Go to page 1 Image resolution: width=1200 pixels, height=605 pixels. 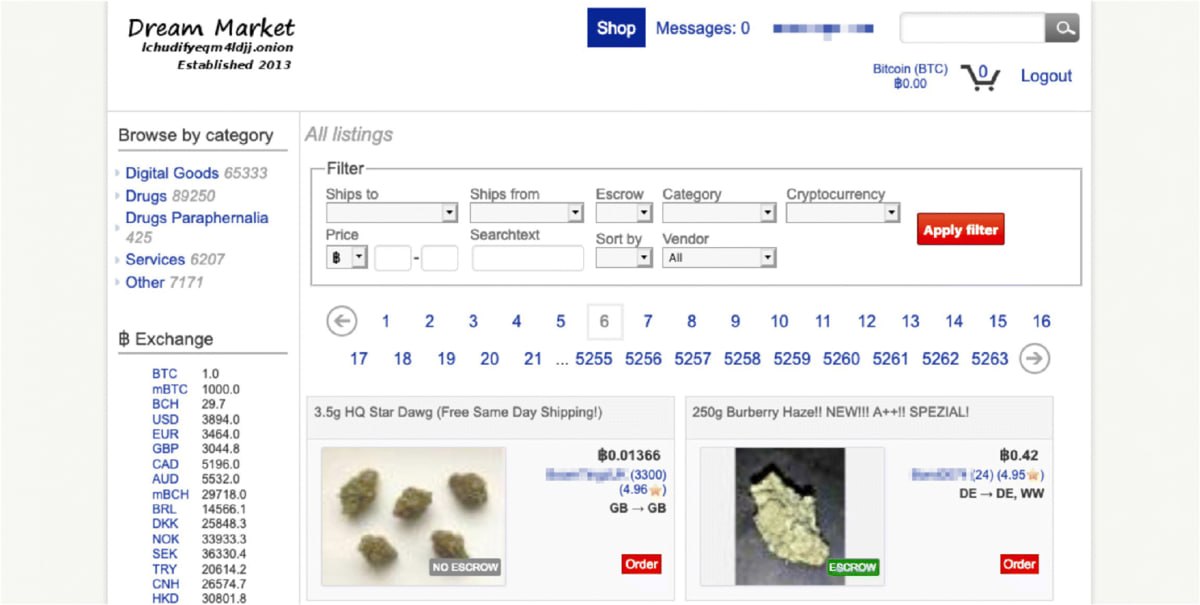pyautogui.click(x=386, y=322)
